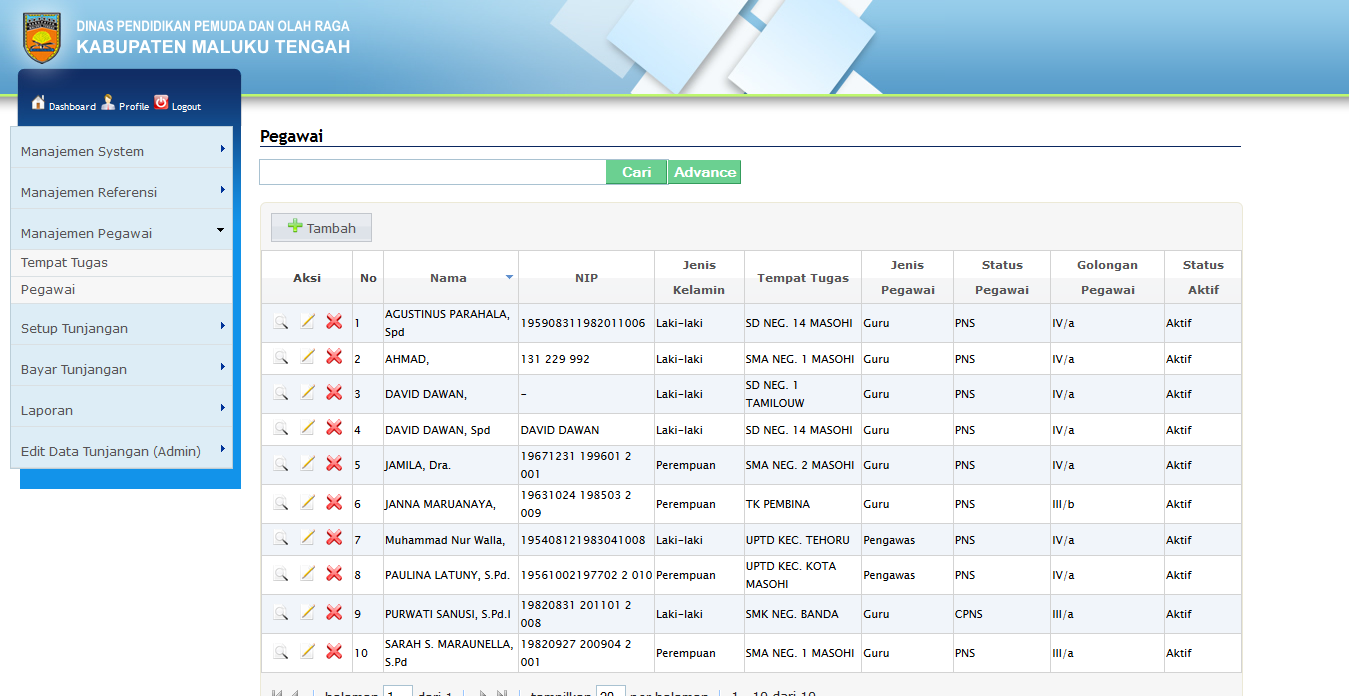This screenshot has height=696, width=1349.
Task: Open Tempat Tugas submenu item
Action: click(122, 263)
